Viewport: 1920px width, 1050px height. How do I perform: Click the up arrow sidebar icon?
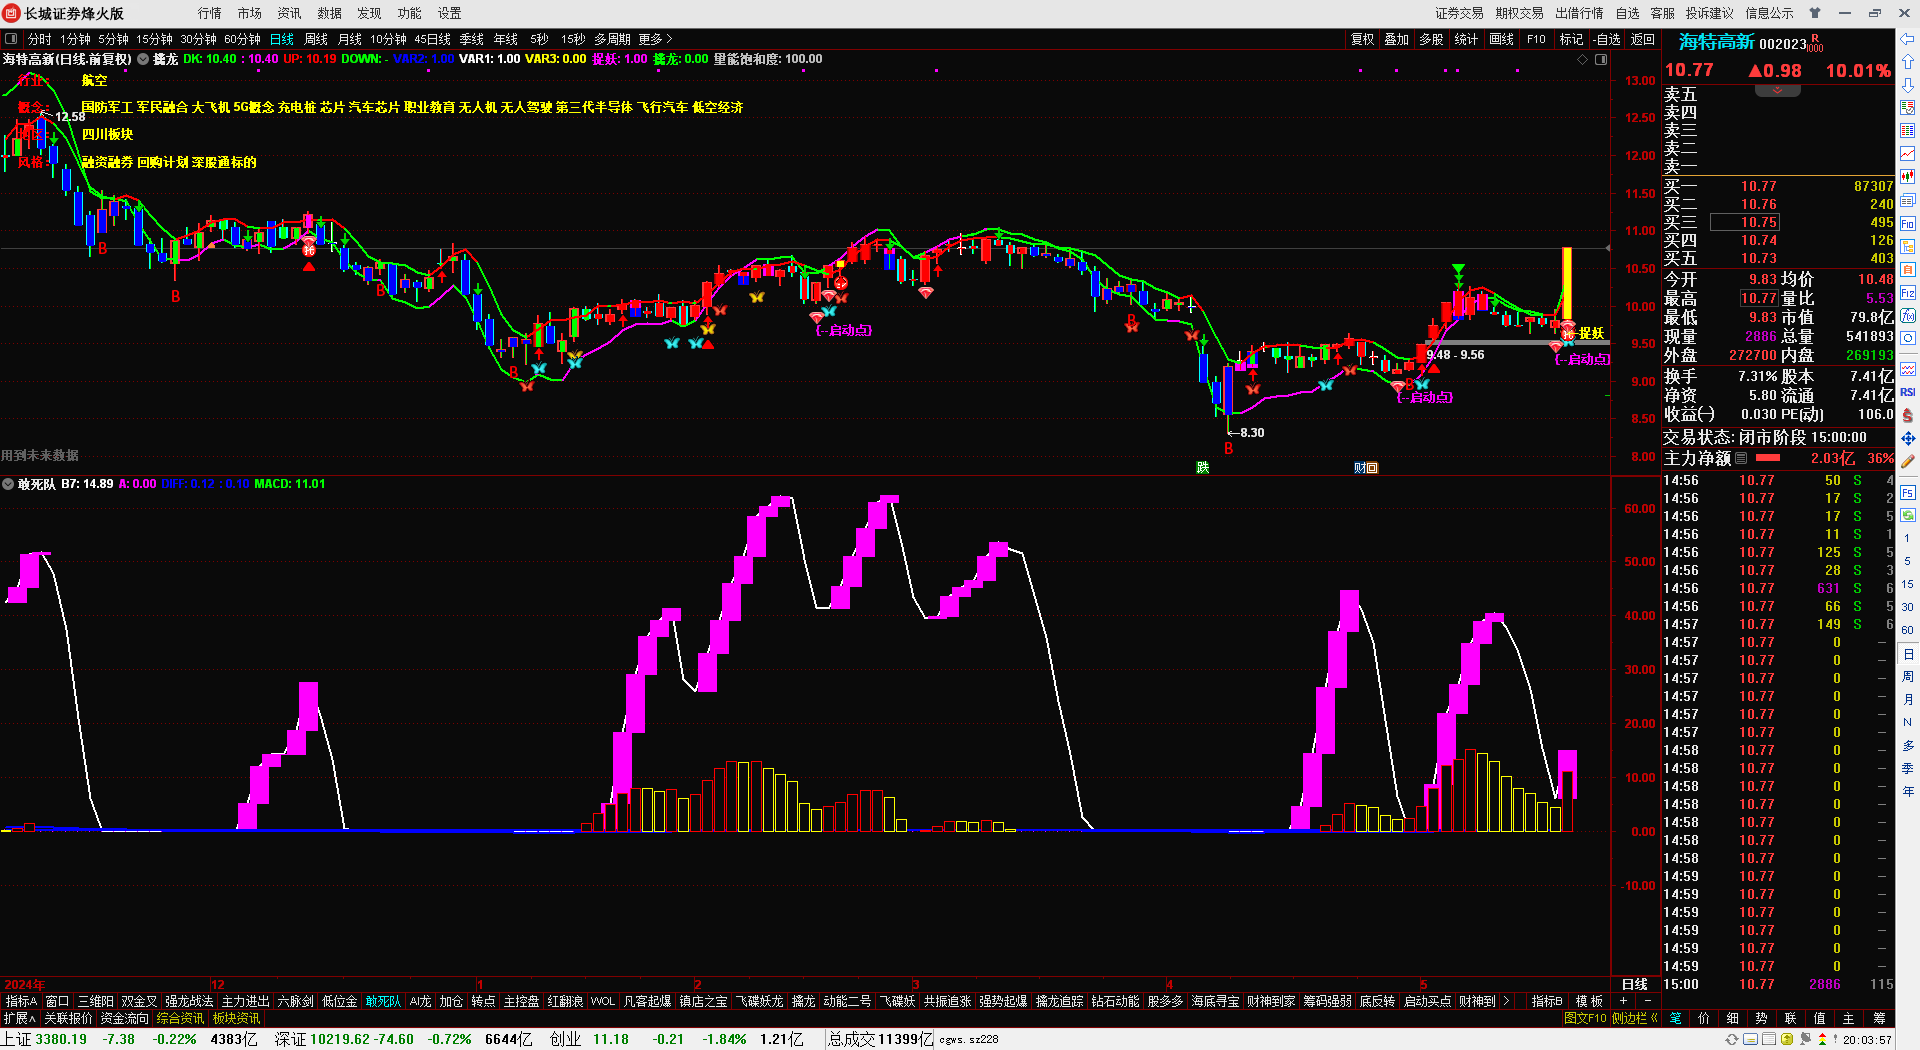coord(1908,62)
